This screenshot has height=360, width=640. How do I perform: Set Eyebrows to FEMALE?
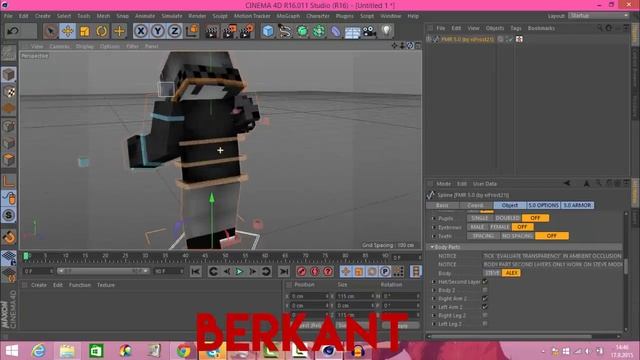pyautogui.click(x=500, y=227)
